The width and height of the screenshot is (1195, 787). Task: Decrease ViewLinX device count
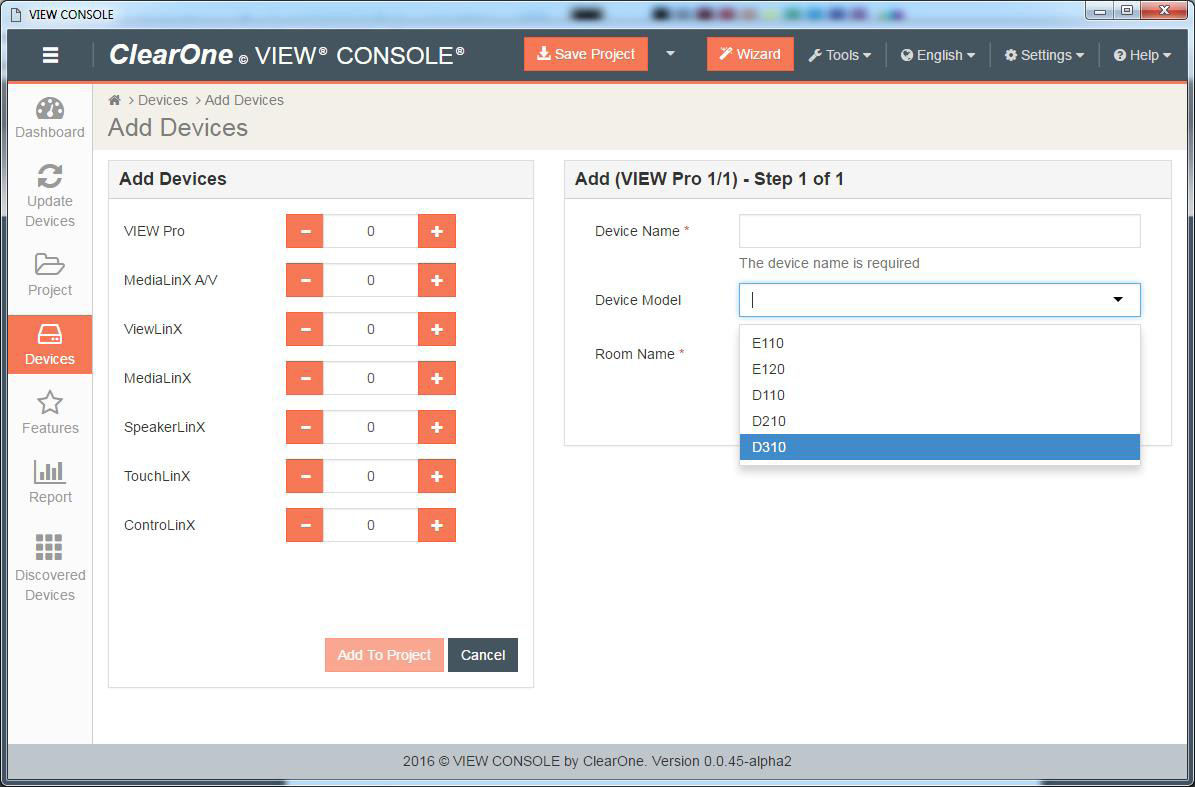(305, 329)
